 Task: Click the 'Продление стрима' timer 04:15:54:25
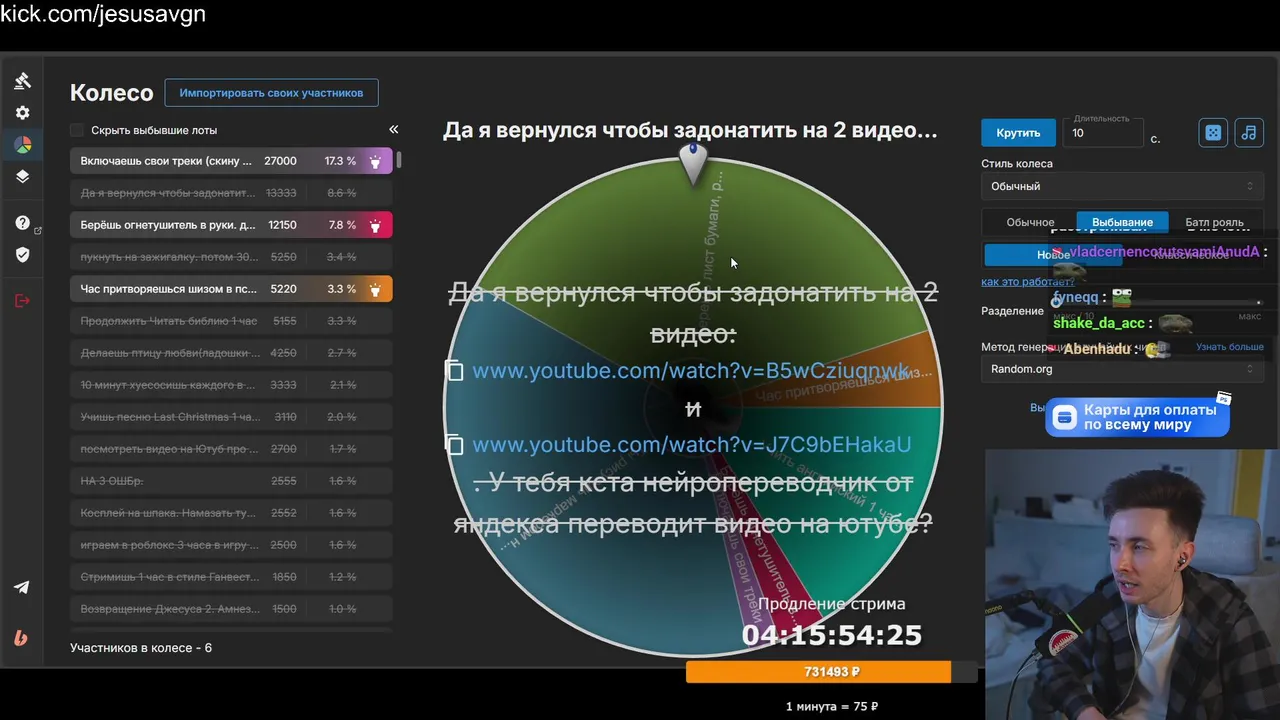click(x=831, y=635)
